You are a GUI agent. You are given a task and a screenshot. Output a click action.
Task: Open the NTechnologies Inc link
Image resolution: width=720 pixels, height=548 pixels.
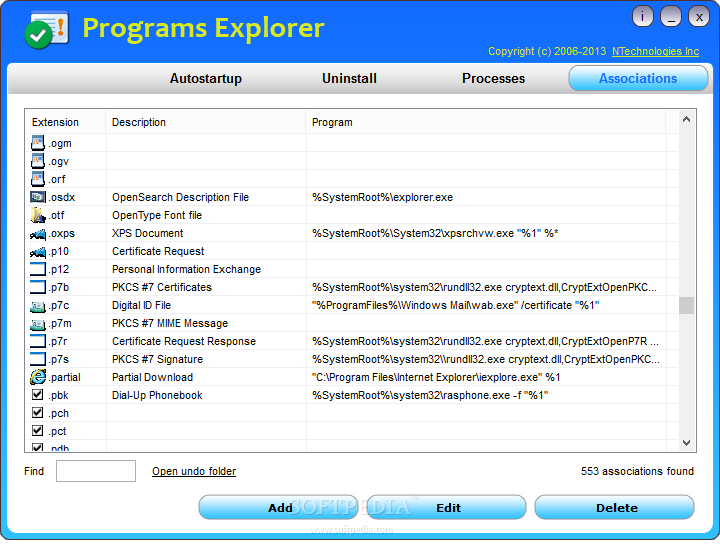point(655,51)
